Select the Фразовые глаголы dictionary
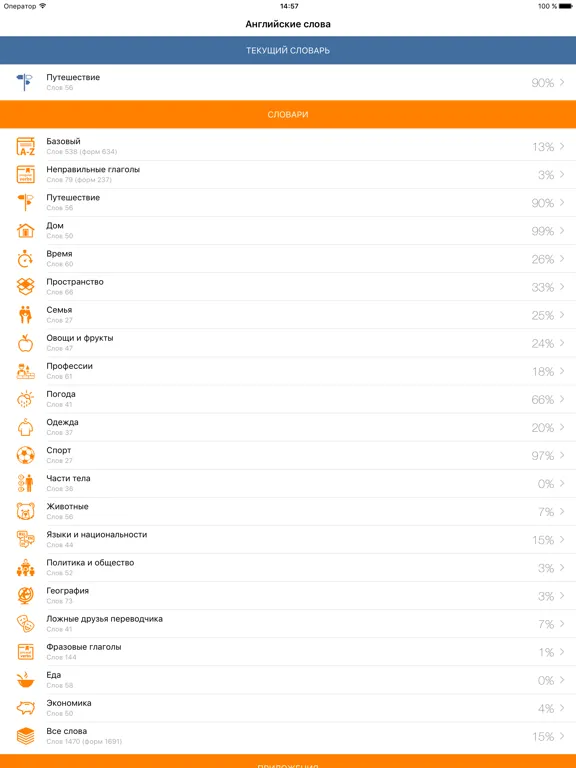 pyautogui.click(x=288, y=652)
